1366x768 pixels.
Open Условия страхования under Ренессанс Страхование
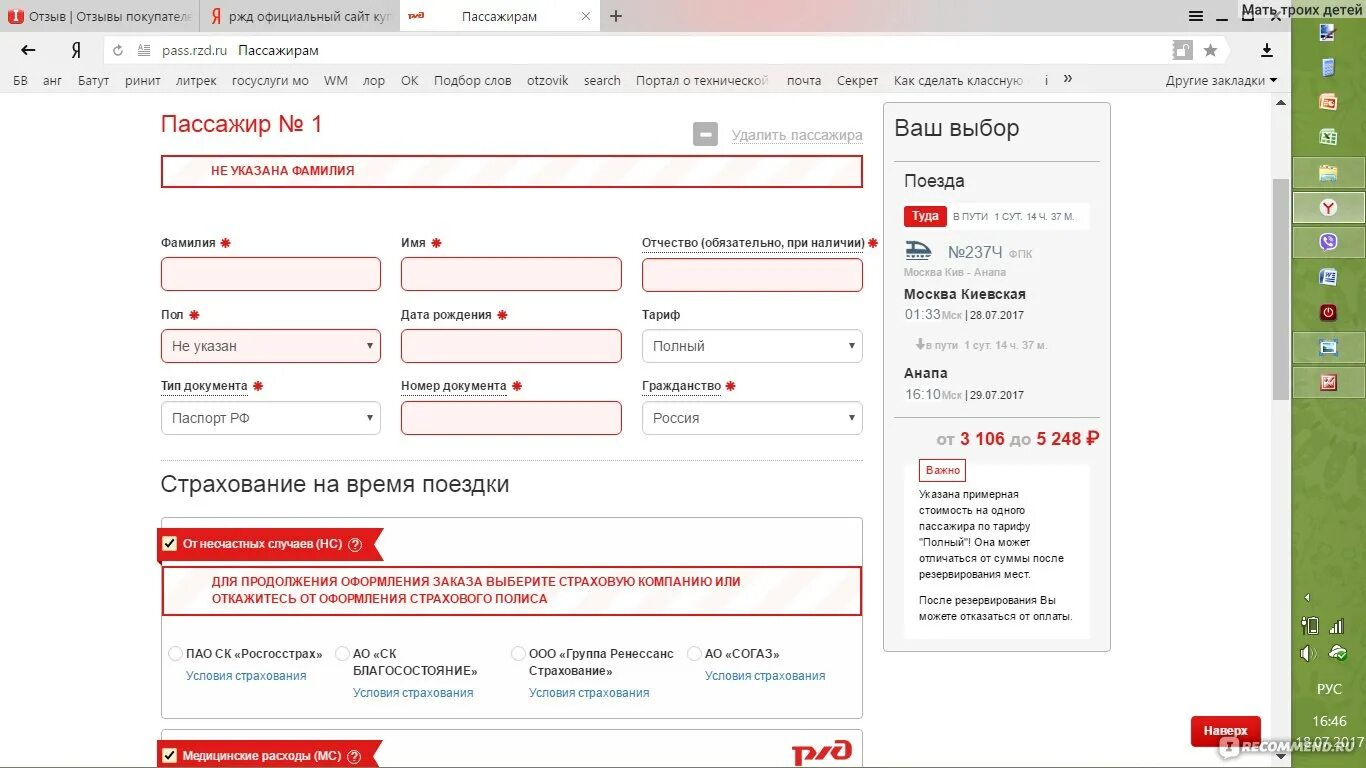click(x=589, y=693)
